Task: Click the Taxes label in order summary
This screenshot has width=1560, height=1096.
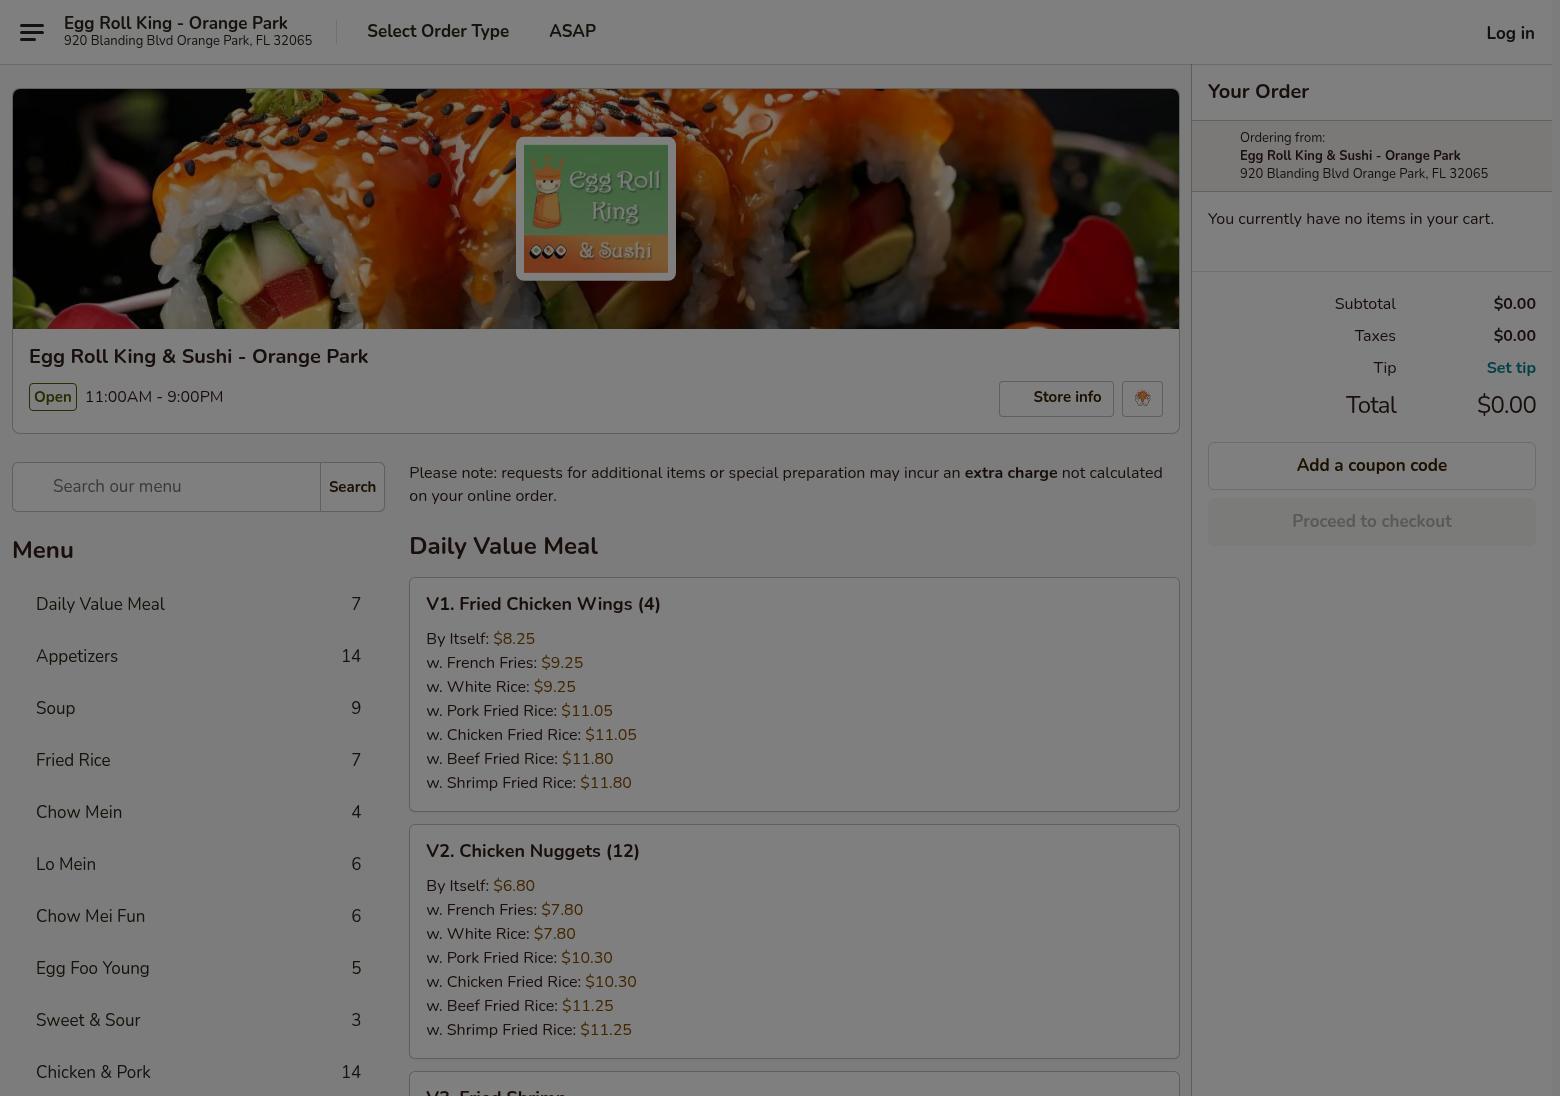Action: click(1375, 336)
